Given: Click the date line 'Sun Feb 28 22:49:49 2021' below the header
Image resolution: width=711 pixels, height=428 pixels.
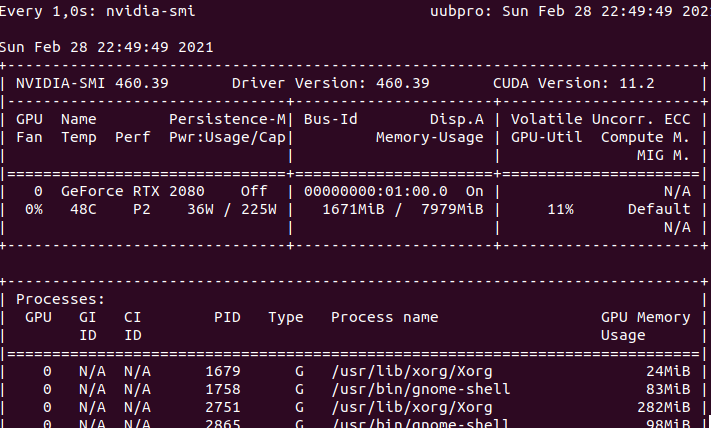Looking at the screenshot, I should [x=107, y=47].
